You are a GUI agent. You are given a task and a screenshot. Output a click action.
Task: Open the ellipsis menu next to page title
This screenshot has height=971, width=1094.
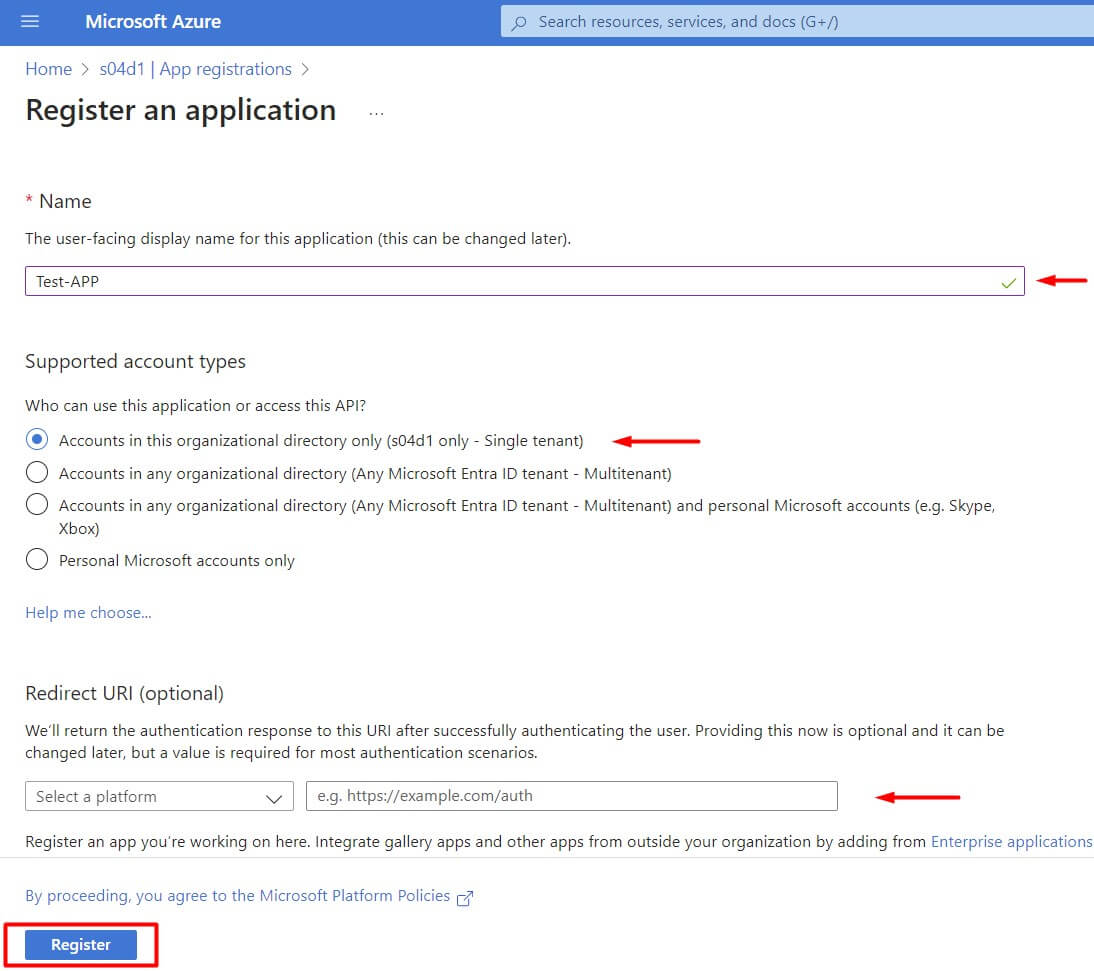pyautogui.click(x=376, y=113)
